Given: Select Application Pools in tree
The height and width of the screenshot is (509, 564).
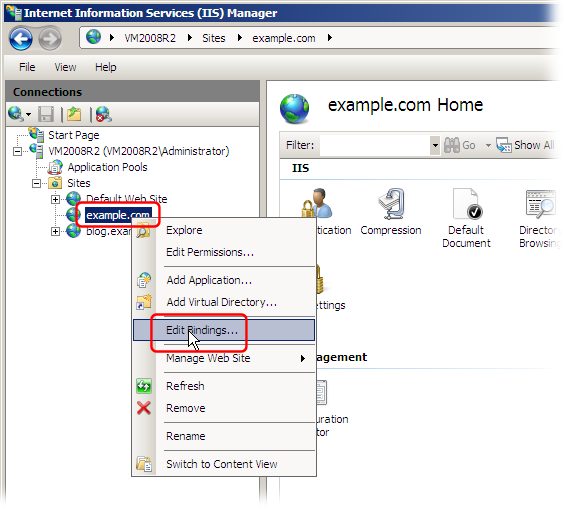Looking at the screenshot, I should point(107,167).
